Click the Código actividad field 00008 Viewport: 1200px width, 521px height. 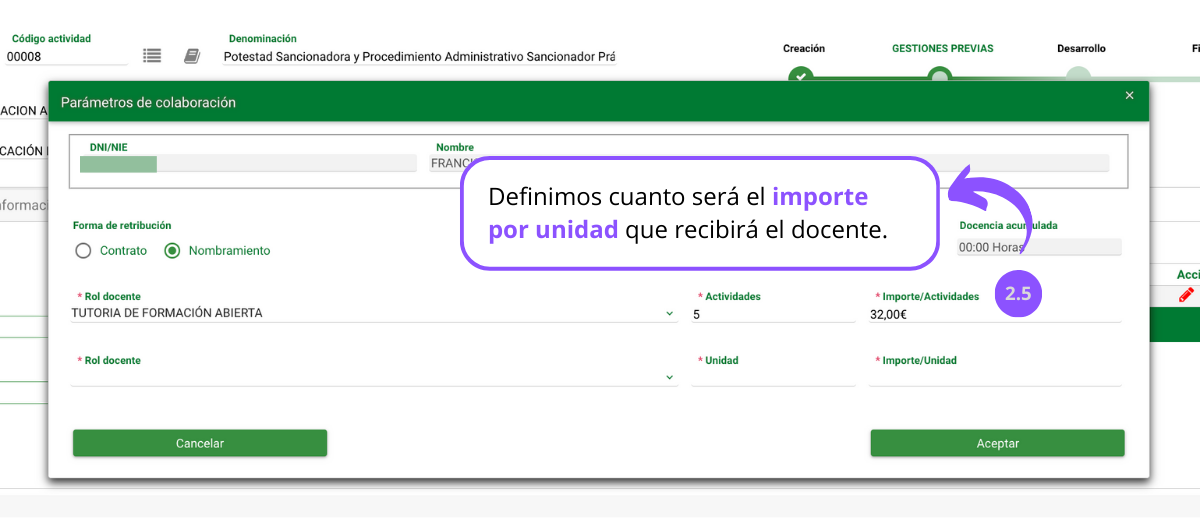tap(66, 57)
